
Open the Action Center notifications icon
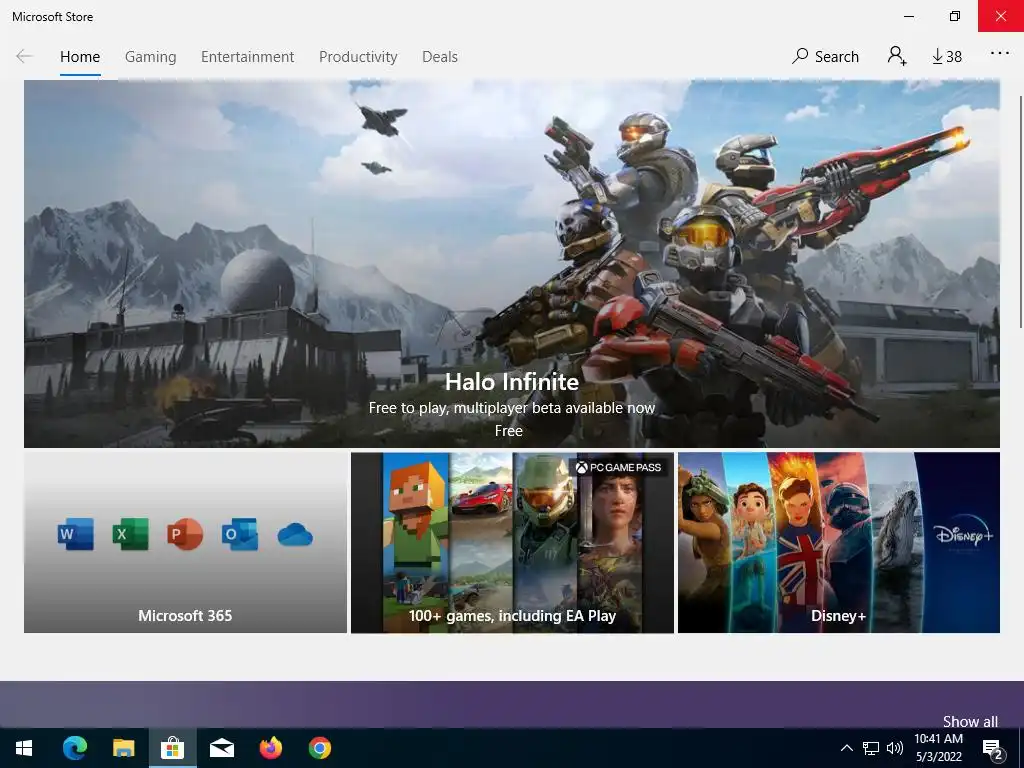click(x=993, y=749)
